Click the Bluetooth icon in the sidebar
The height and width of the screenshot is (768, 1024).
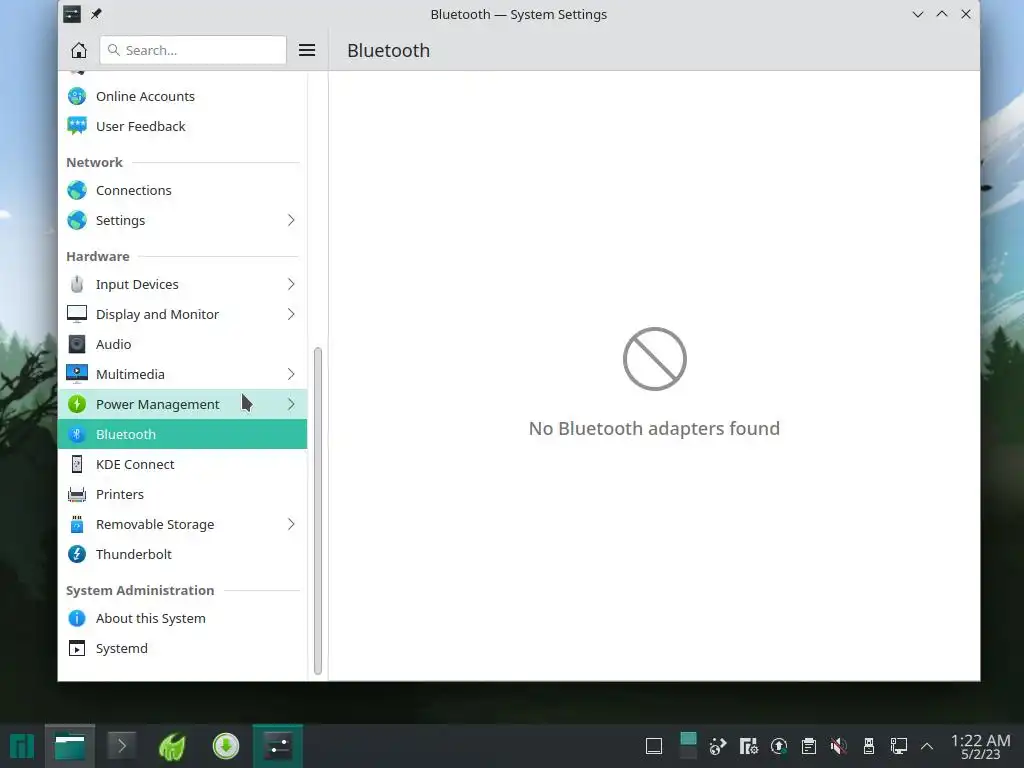click(76, 434)
